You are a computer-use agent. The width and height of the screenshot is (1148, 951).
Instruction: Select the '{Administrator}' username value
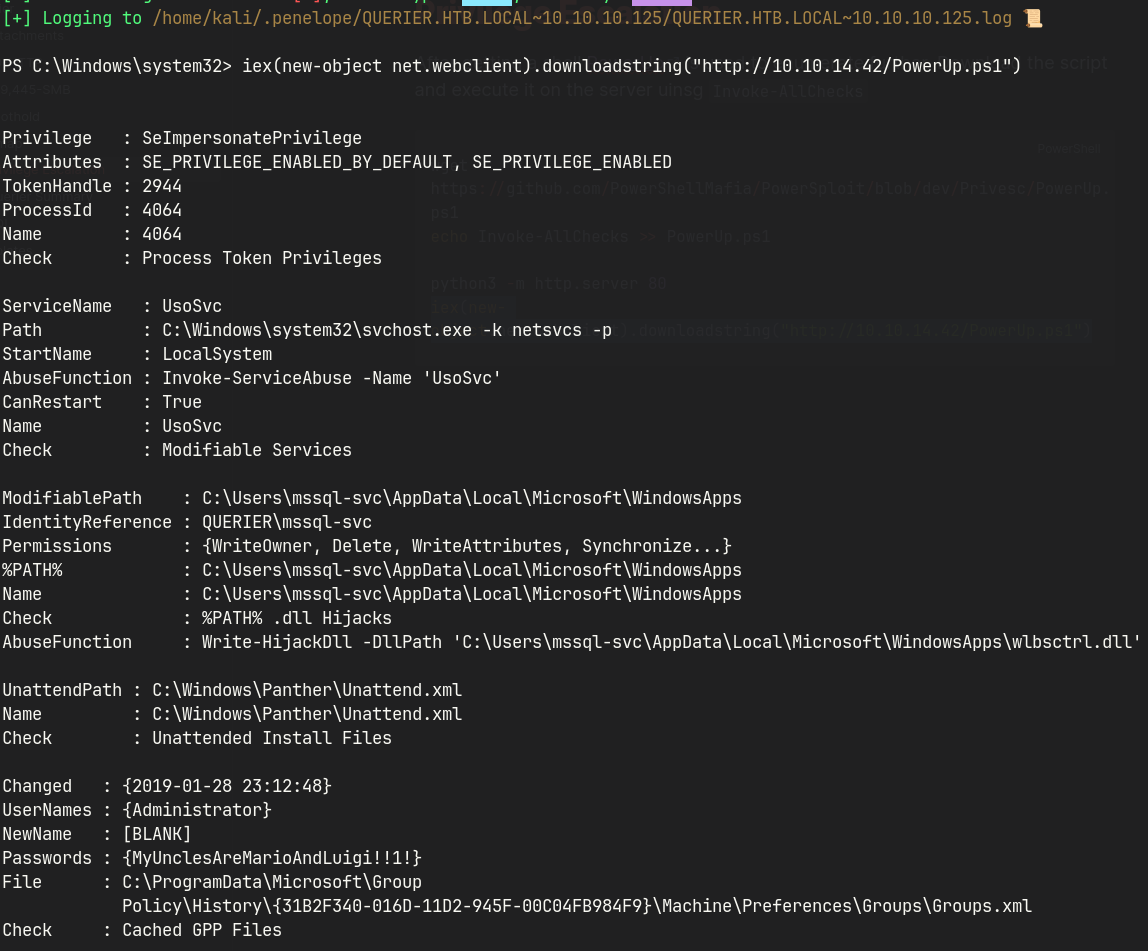pyautogui.click(x=197, y=810)
